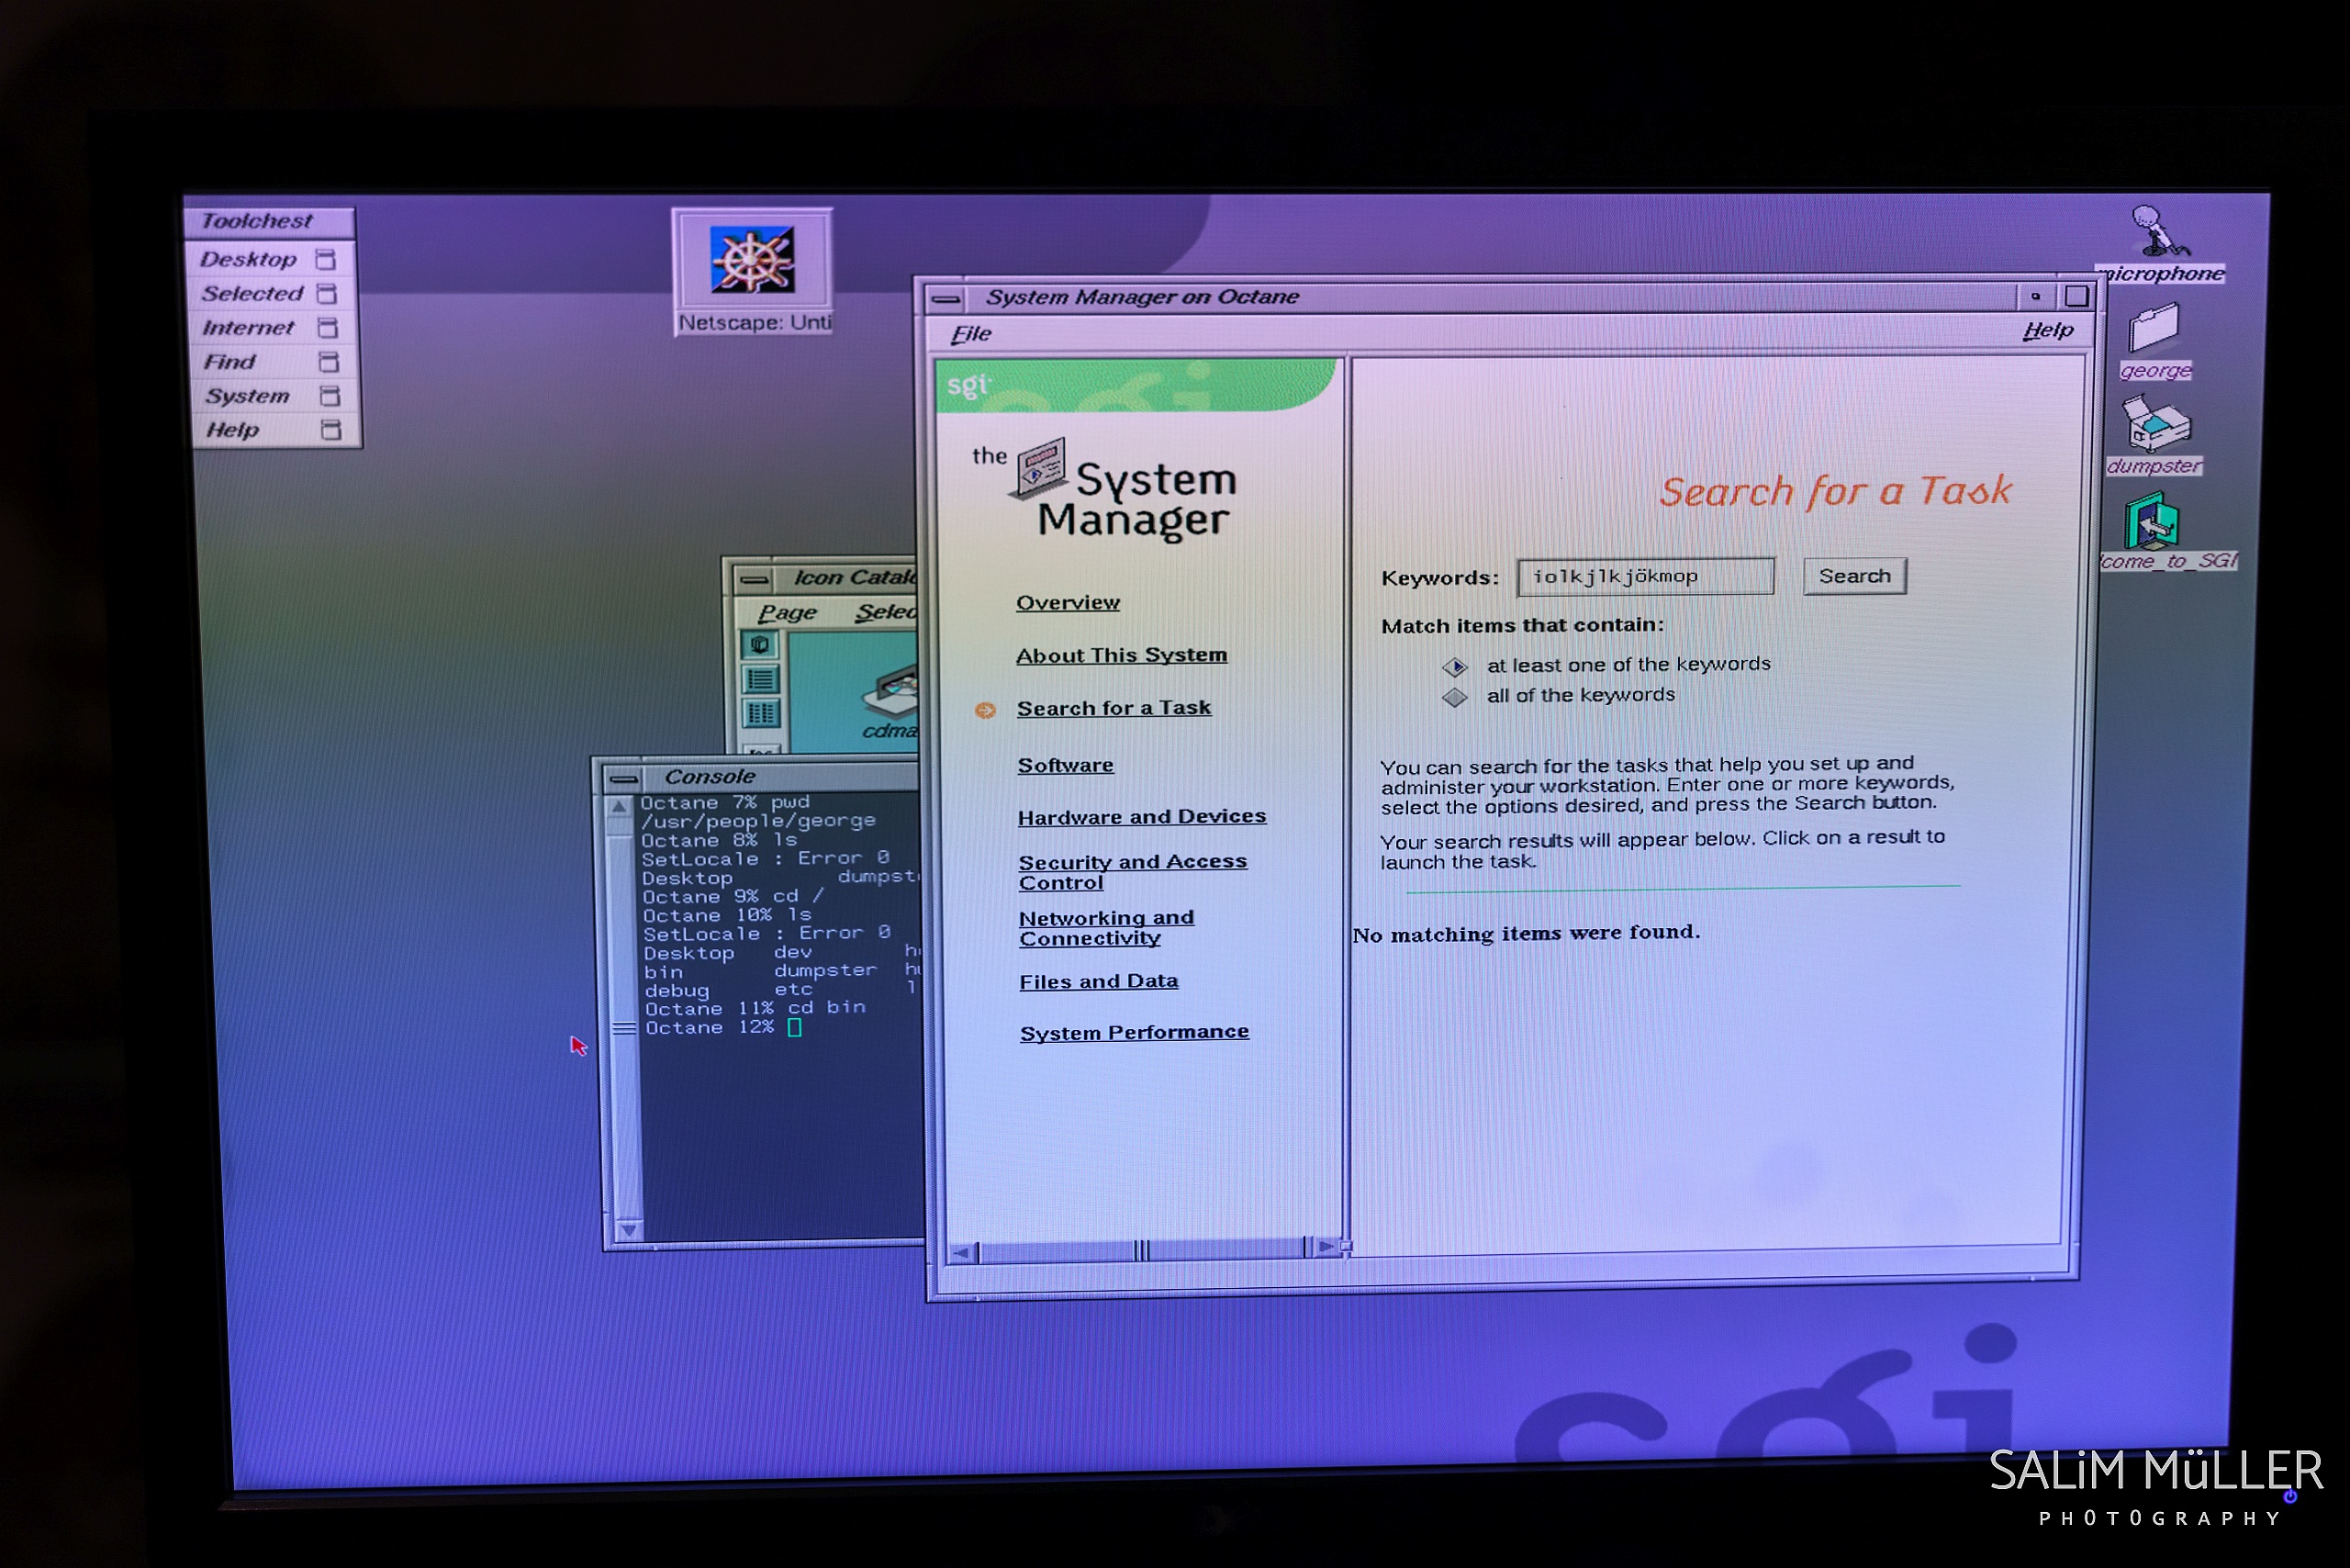
Task: Select 'all of the keywords' option
Action: click(1455, 697)
